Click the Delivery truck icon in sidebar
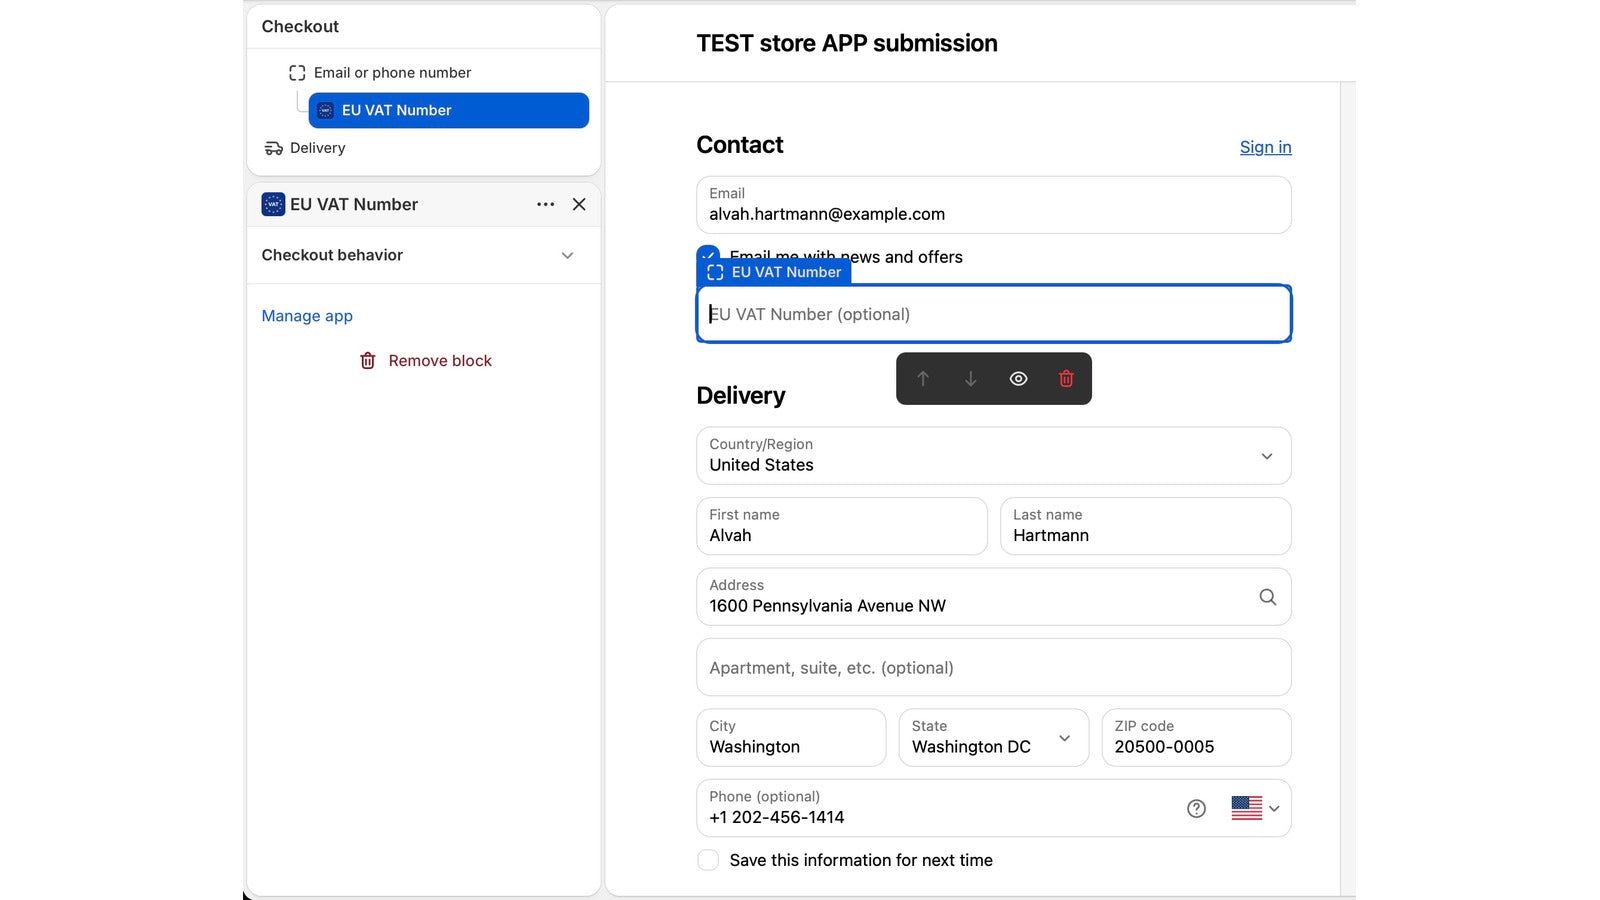 [273, 148]
